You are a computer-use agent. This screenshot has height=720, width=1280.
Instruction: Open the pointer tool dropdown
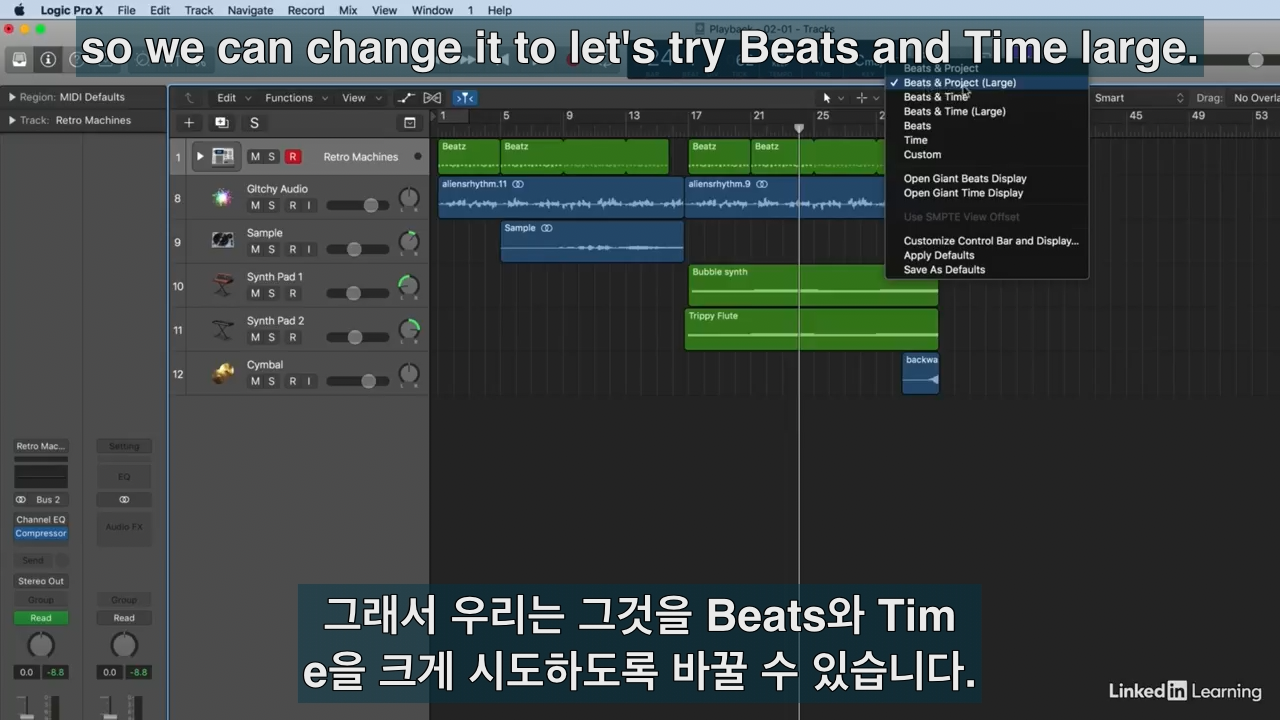[x=833, y=98]
